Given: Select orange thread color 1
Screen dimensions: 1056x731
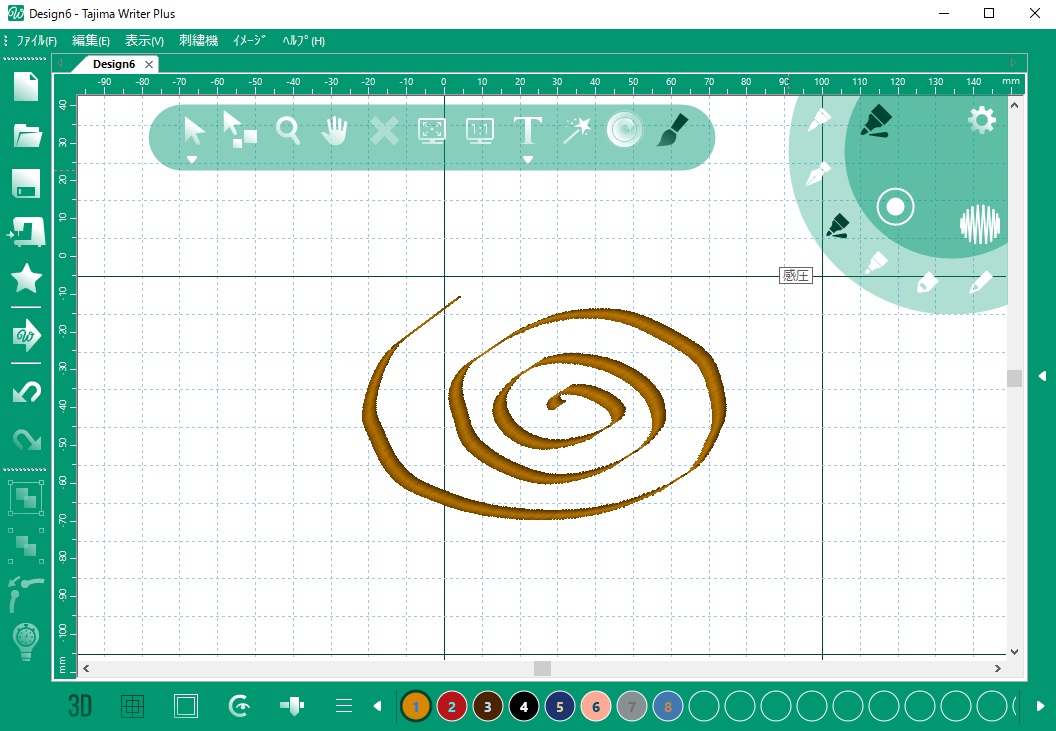Looking at the screenshot, I should click(416, 706).
